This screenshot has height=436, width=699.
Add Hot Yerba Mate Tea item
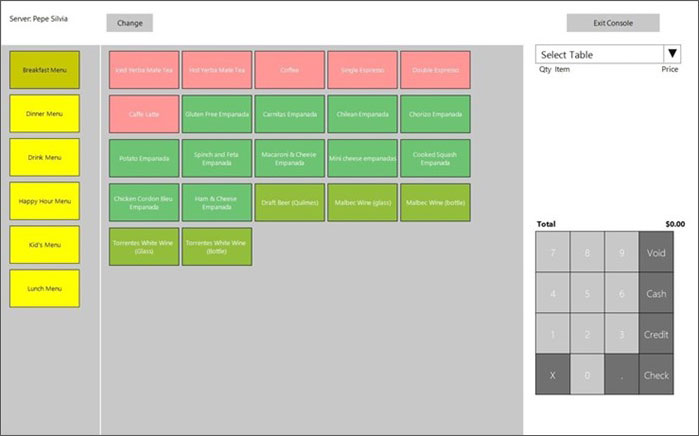[217, 70]
